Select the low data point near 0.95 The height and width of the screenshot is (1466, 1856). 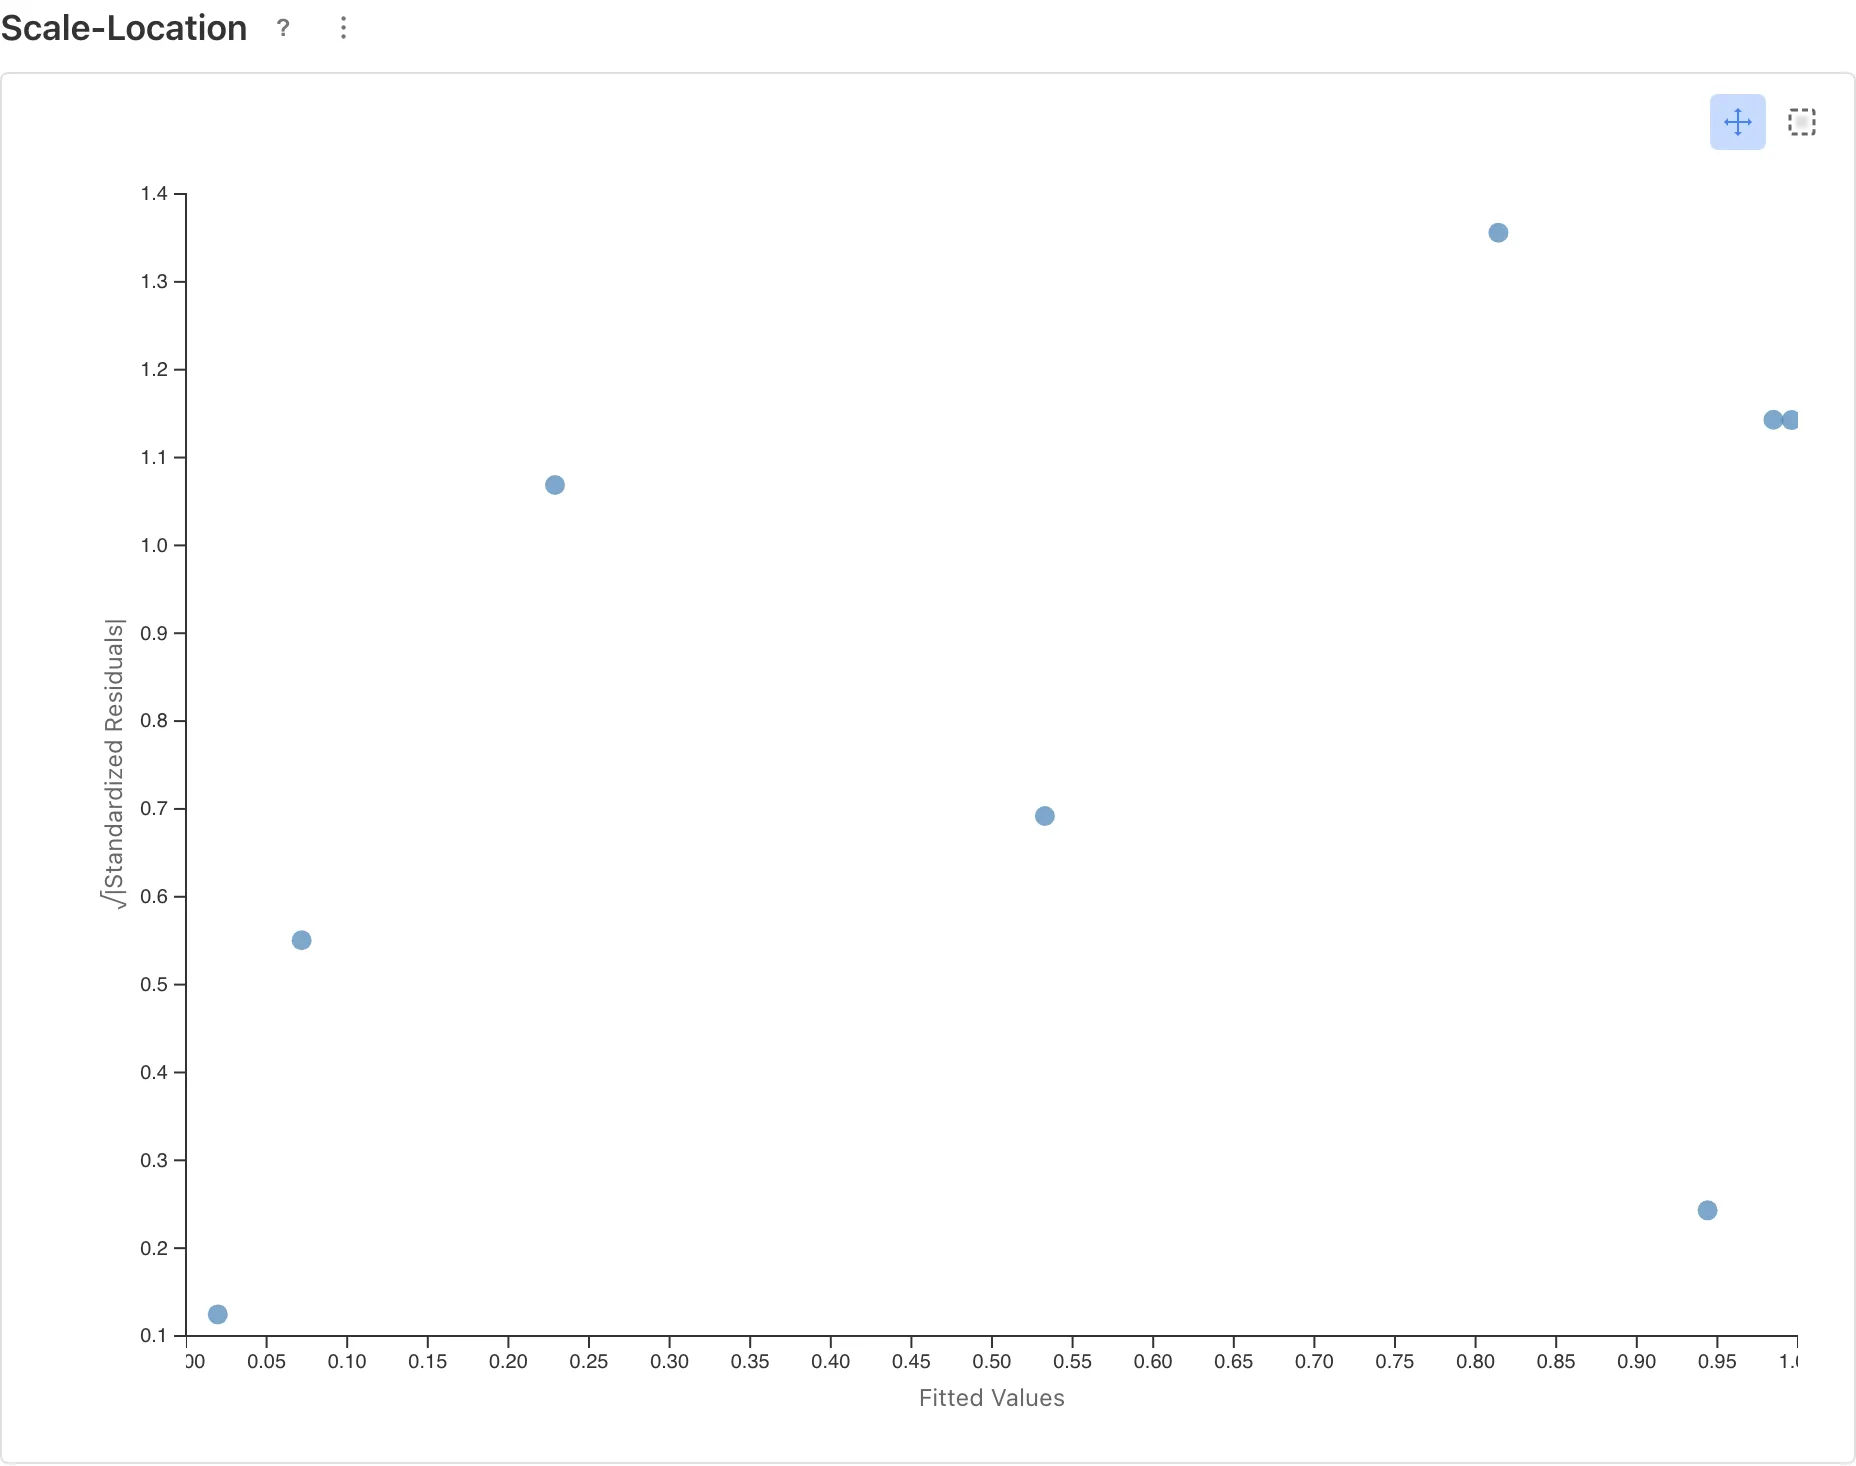pos(1707,1210)
